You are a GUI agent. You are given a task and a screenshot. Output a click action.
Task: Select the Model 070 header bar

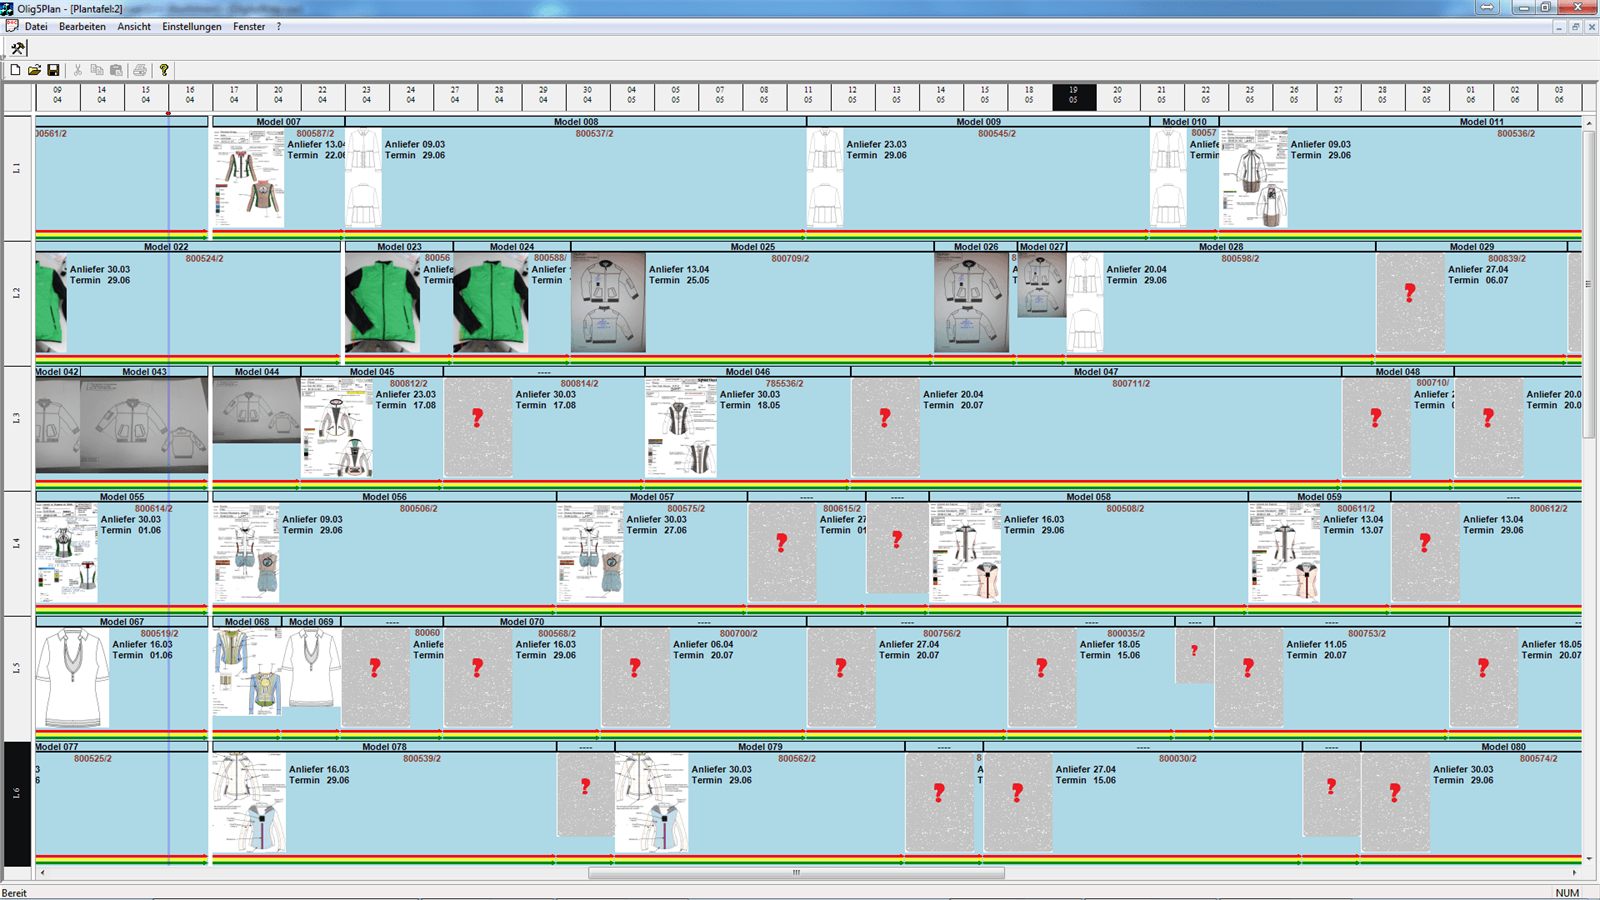coord(522,622)
